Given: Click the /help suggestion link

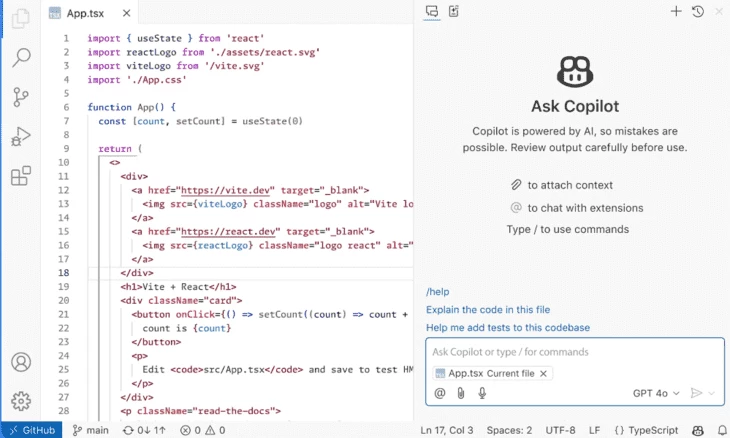Looking at the screenshot, I should [x=438, y=292].
